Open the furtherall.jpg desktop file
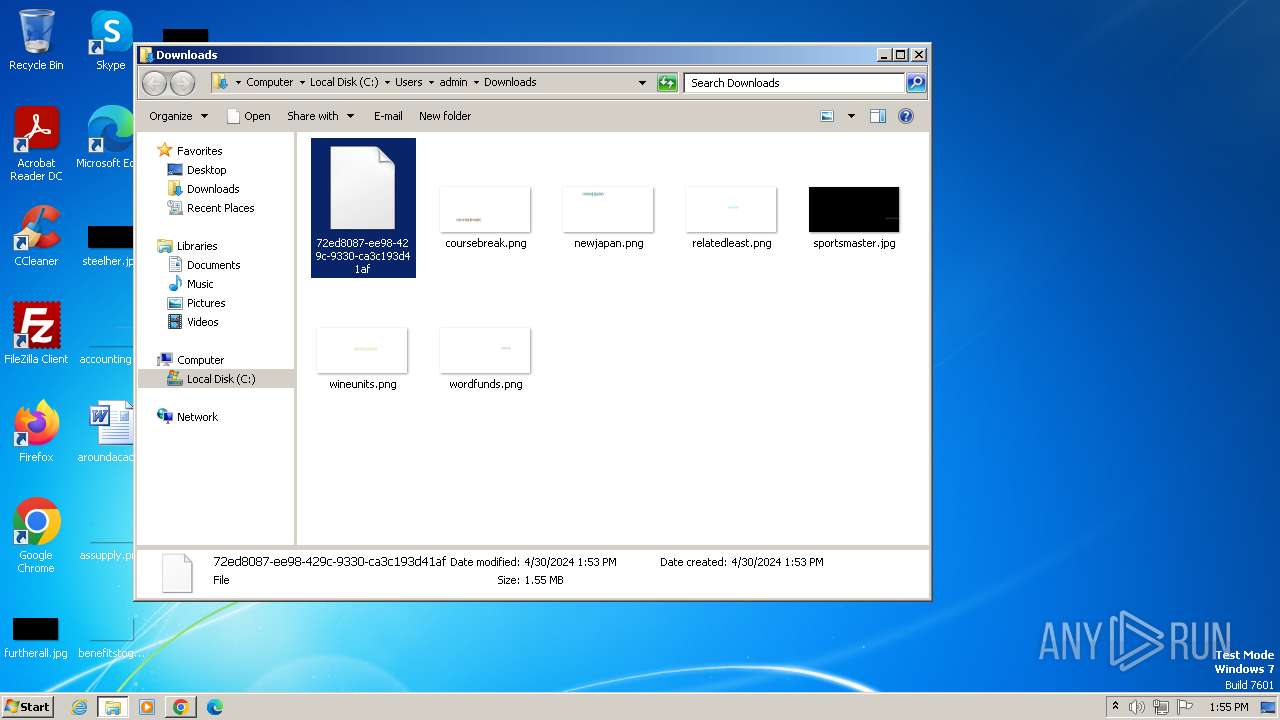The height and width of the screenshot is (720, 1280). tap(36, 638)
